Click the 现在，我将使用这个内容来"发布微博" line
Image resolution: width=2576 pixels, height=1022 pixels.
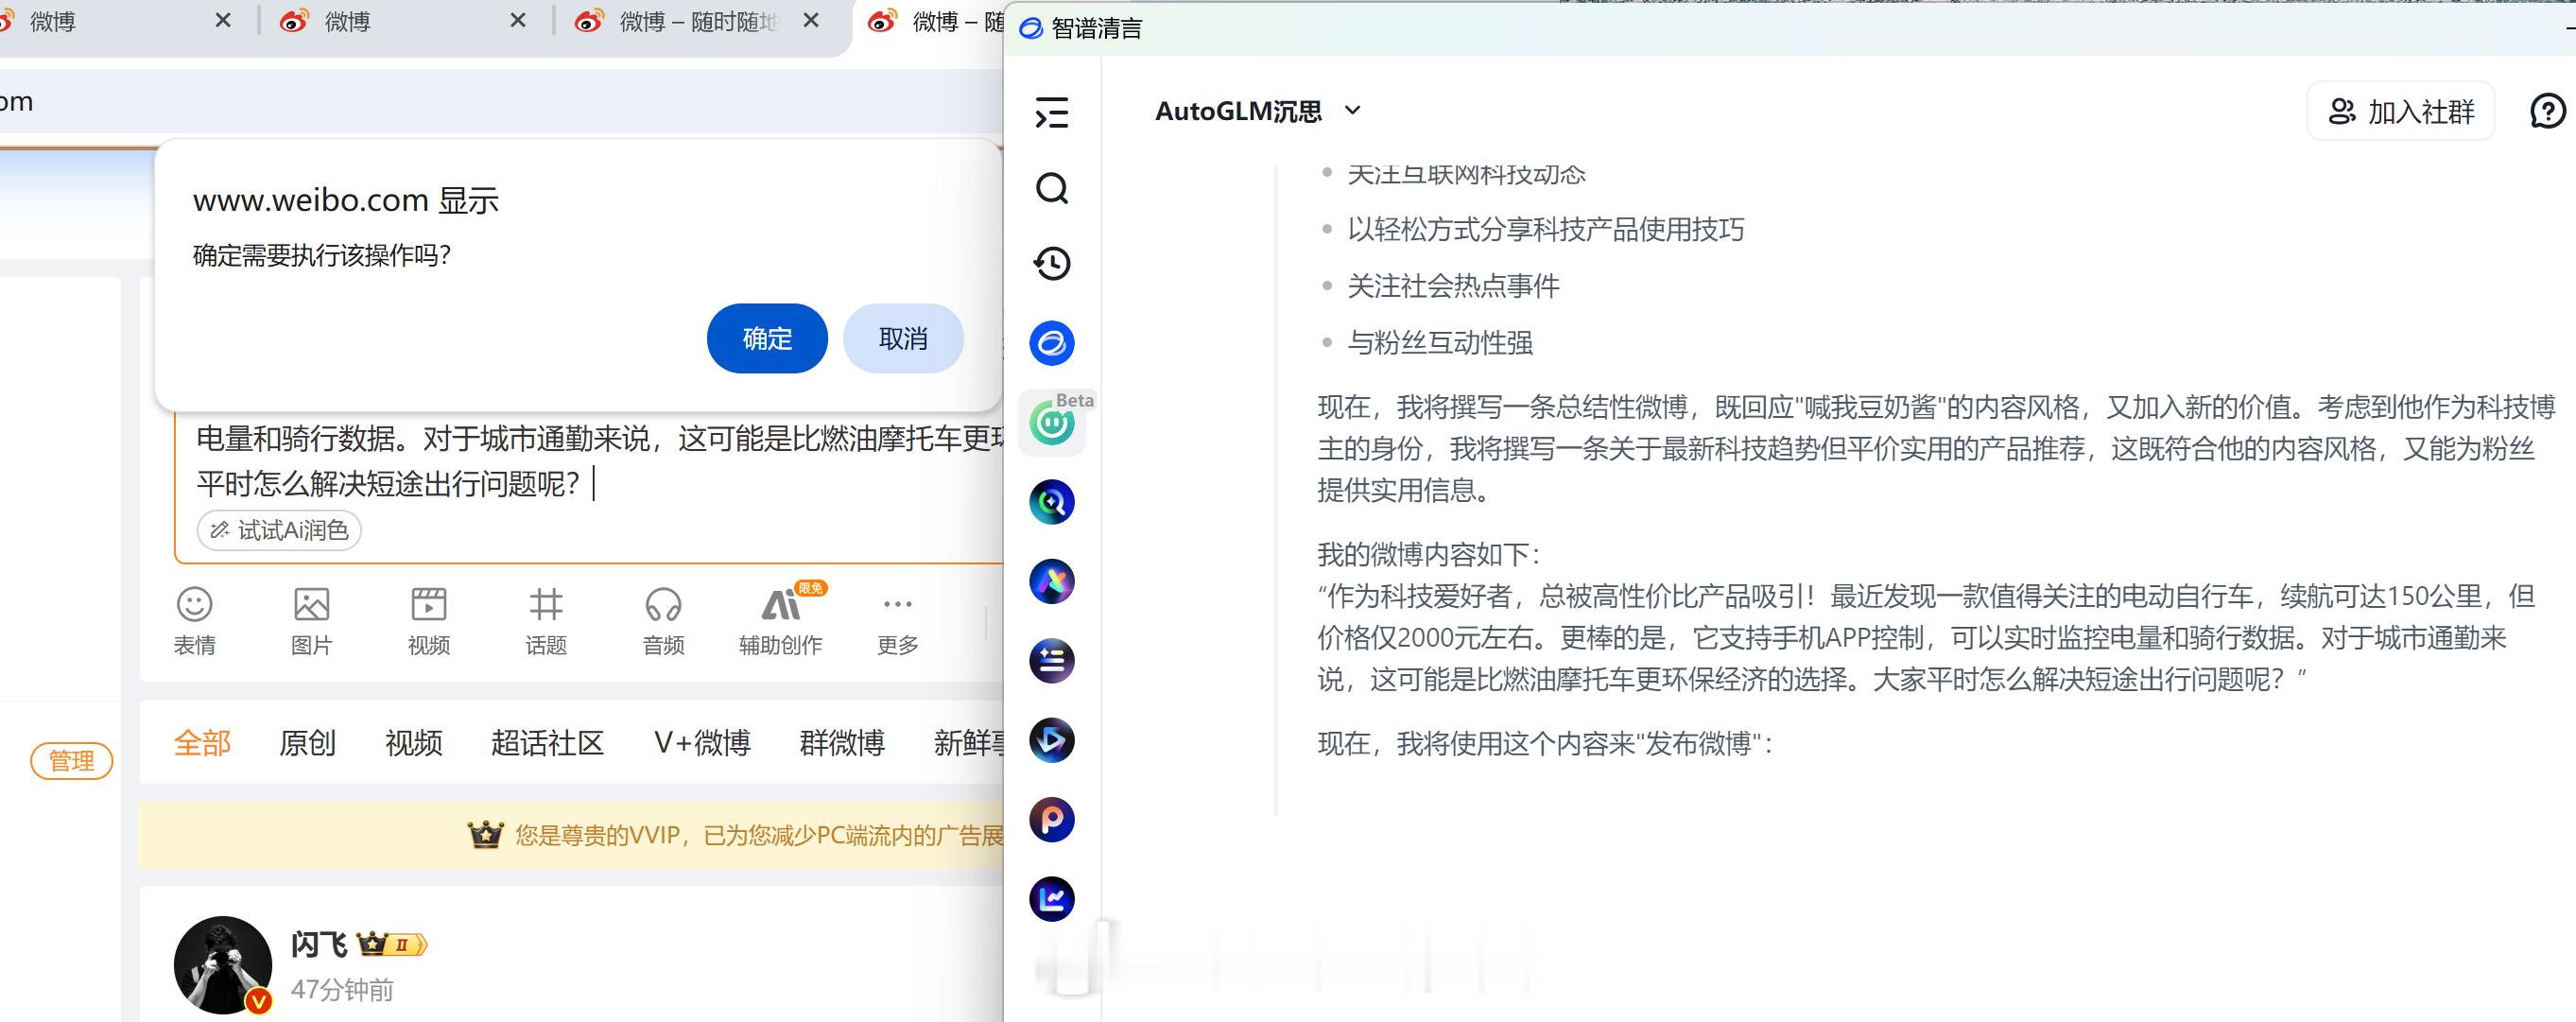(1545, 744)
